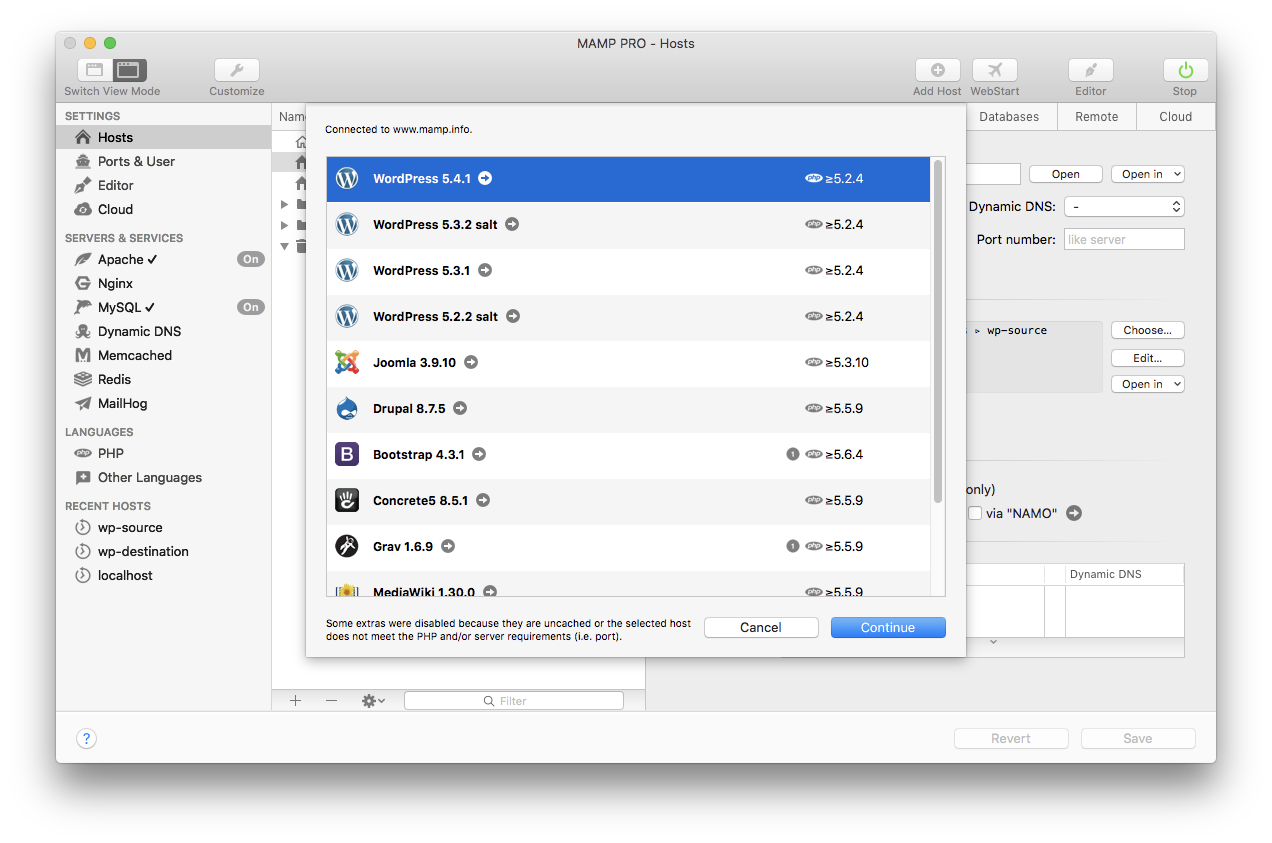The width and height of the screenshot is (1272, 843).
Task: Open the top Open in dropdown
Action: (x=1148, y=174)
